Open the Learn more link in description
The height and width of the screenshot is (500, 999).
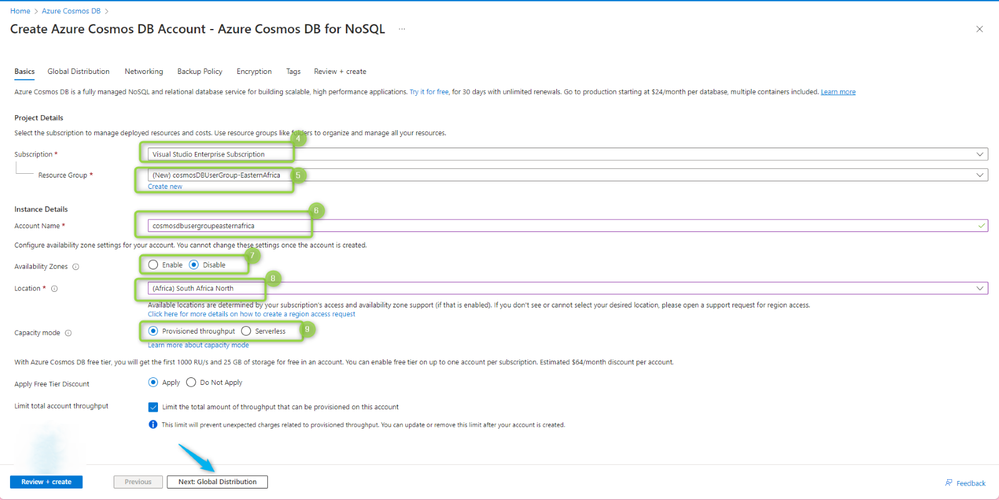click(838, 92)
